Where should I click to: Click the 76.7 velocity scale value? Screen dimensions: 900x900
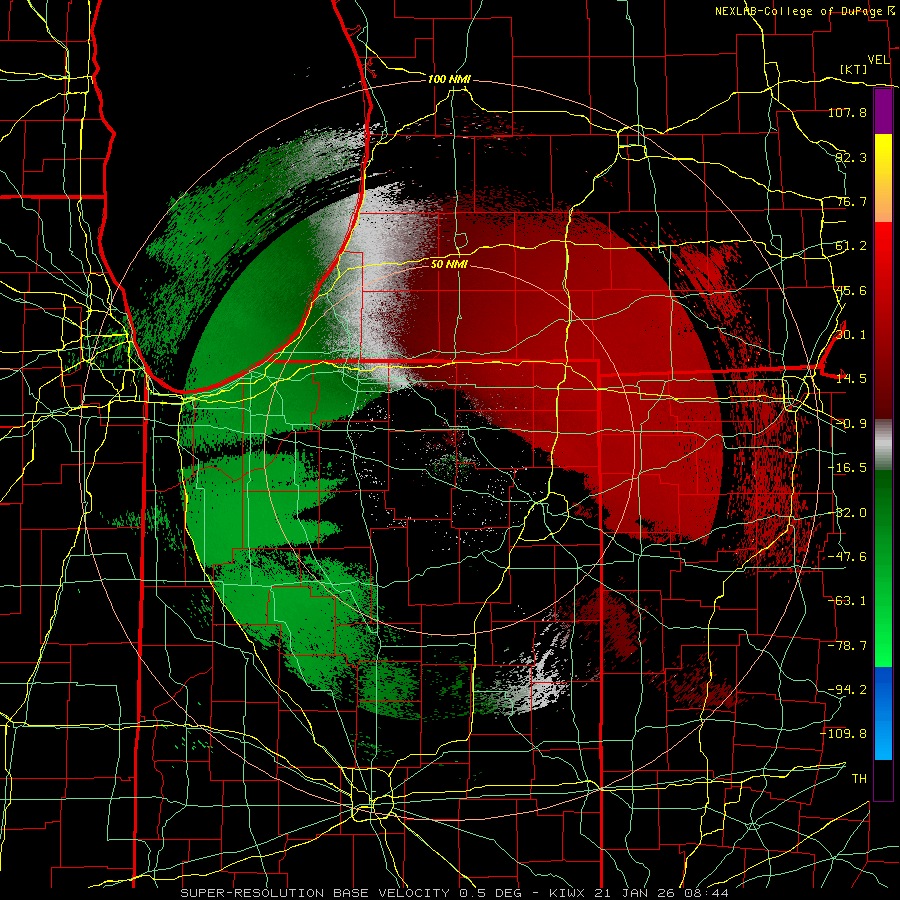click(850, 201)
